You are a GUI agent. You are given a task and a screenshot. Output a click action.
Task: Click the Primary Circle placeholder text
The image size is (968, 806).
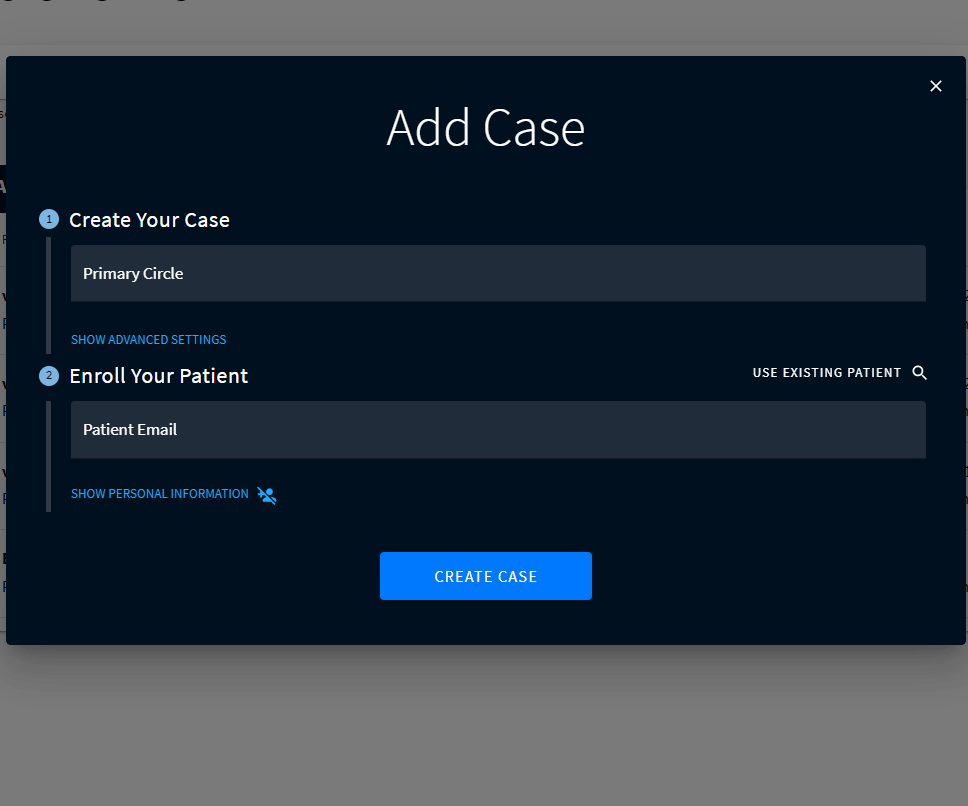(x=133, y=274)
